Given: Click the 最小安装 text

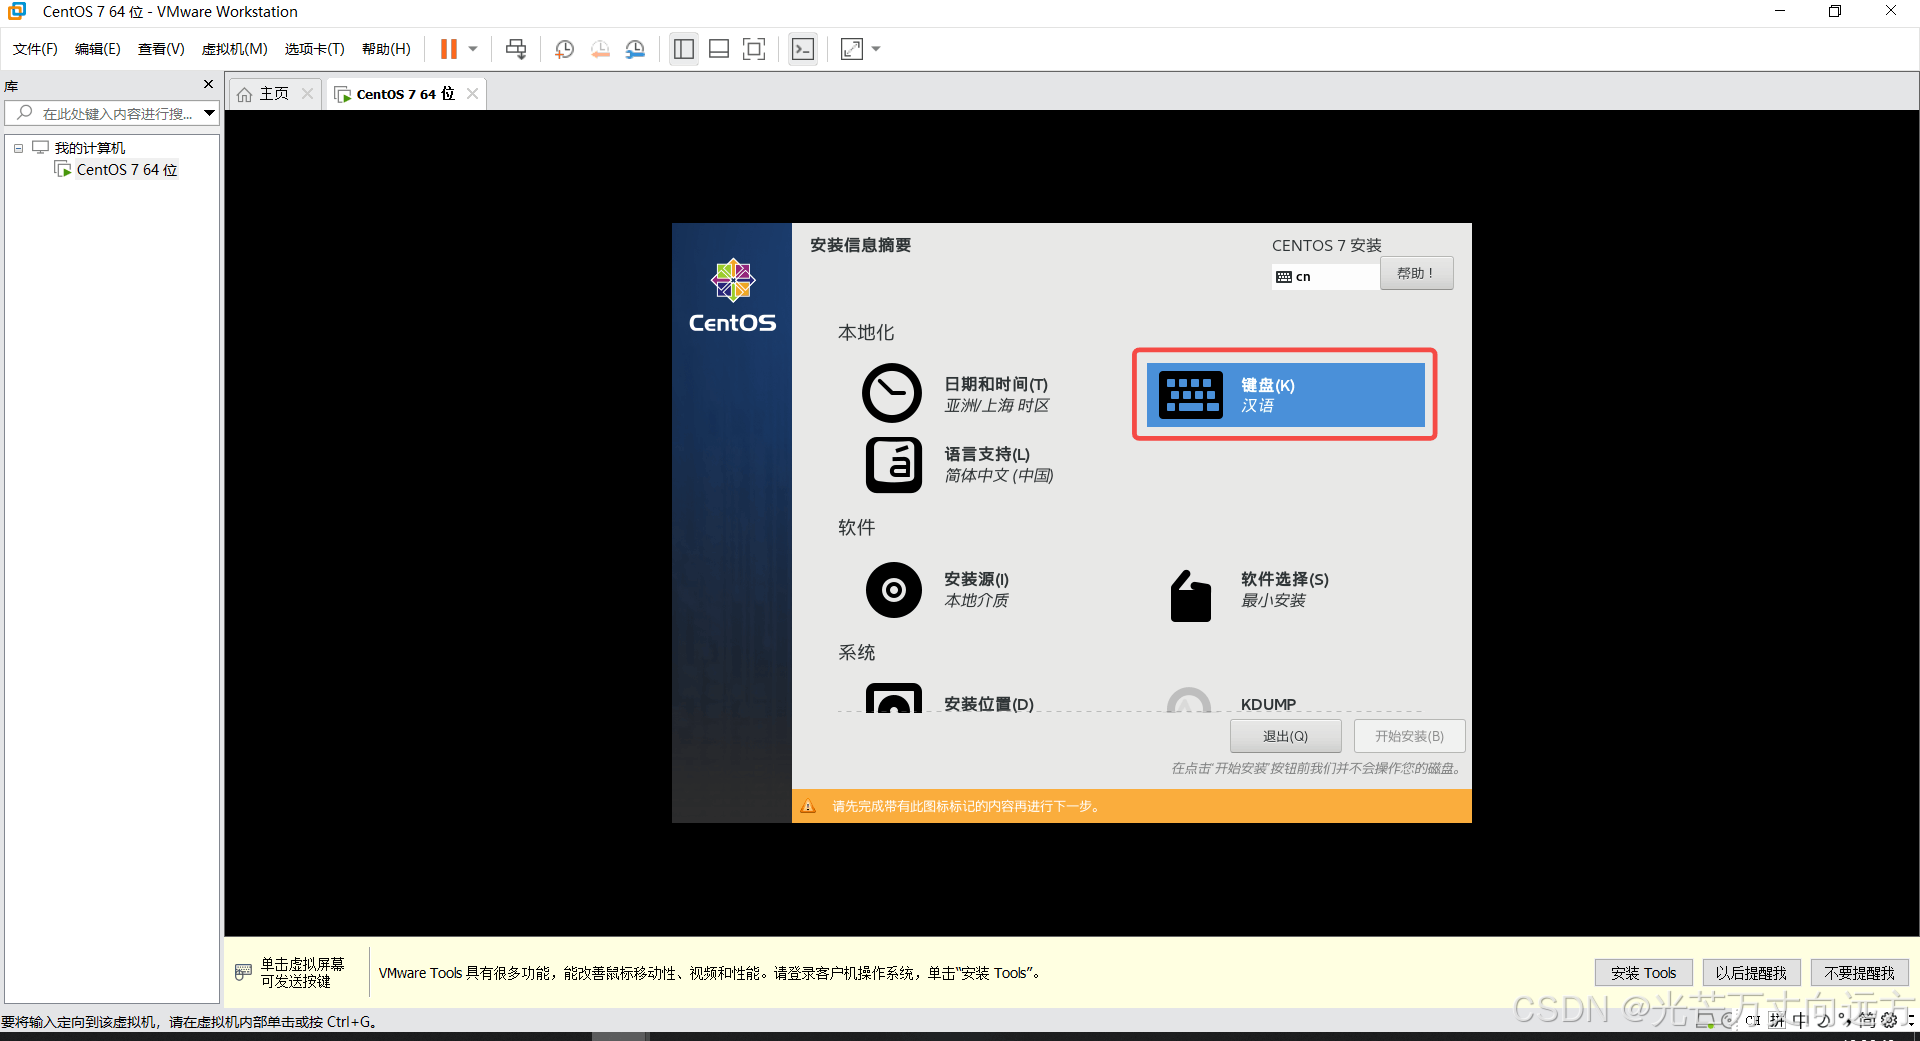Looking at the screenshot, I should [1273, 601].
